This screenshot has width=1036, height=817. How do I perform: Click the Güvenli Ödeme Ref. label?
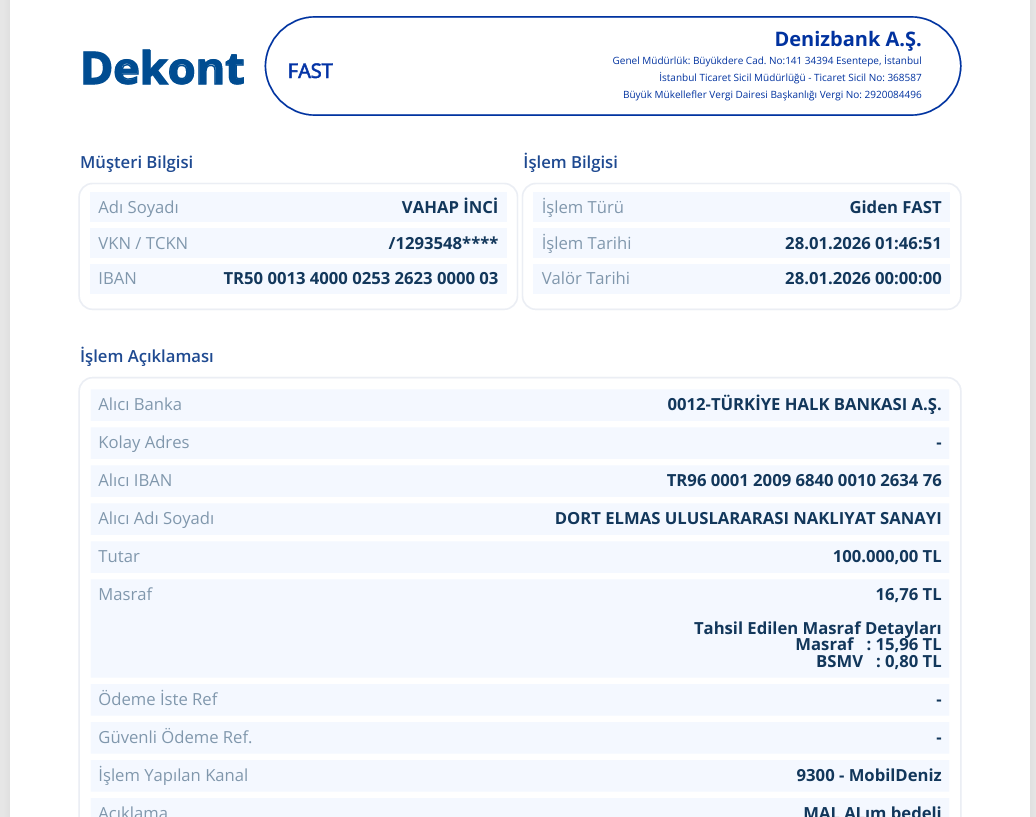click(x=175, y=737)
